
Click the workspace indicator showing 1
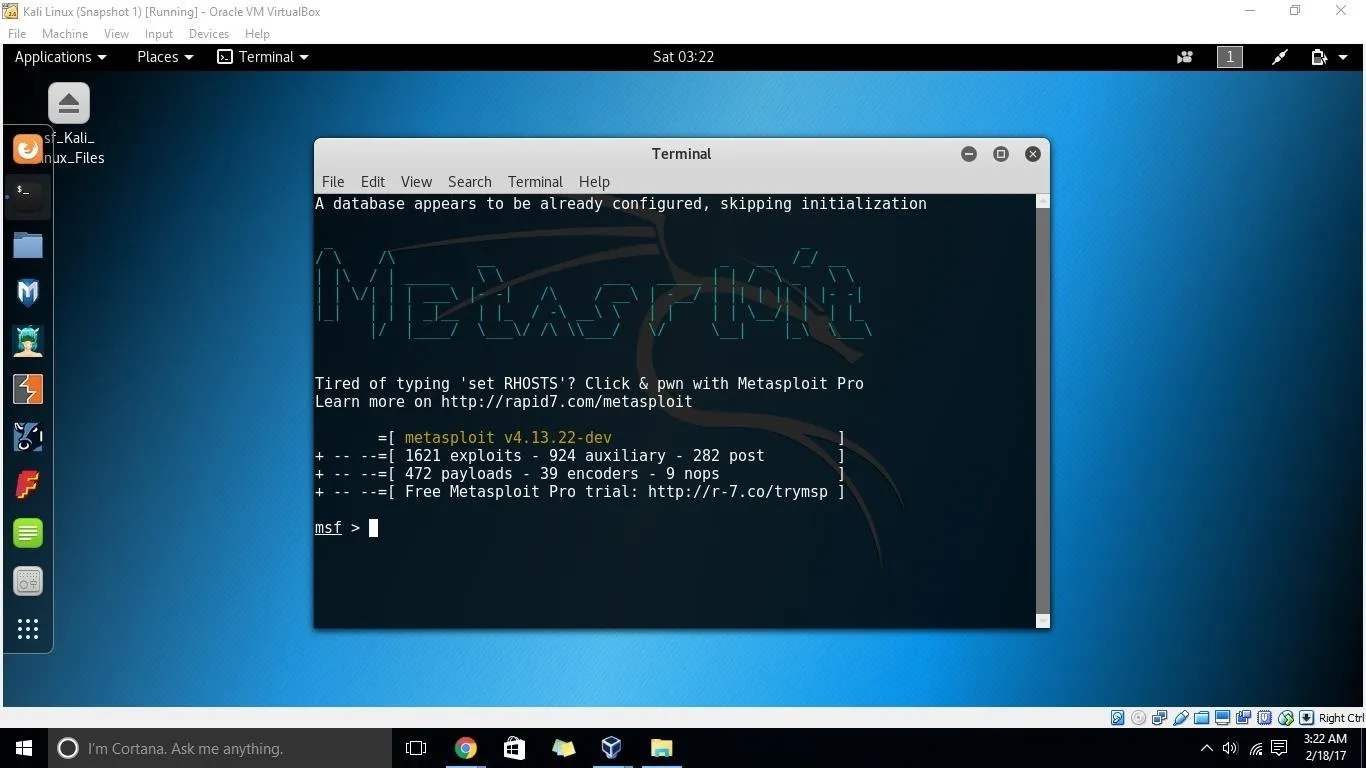pyautogui.click(x=1230, y=57)
